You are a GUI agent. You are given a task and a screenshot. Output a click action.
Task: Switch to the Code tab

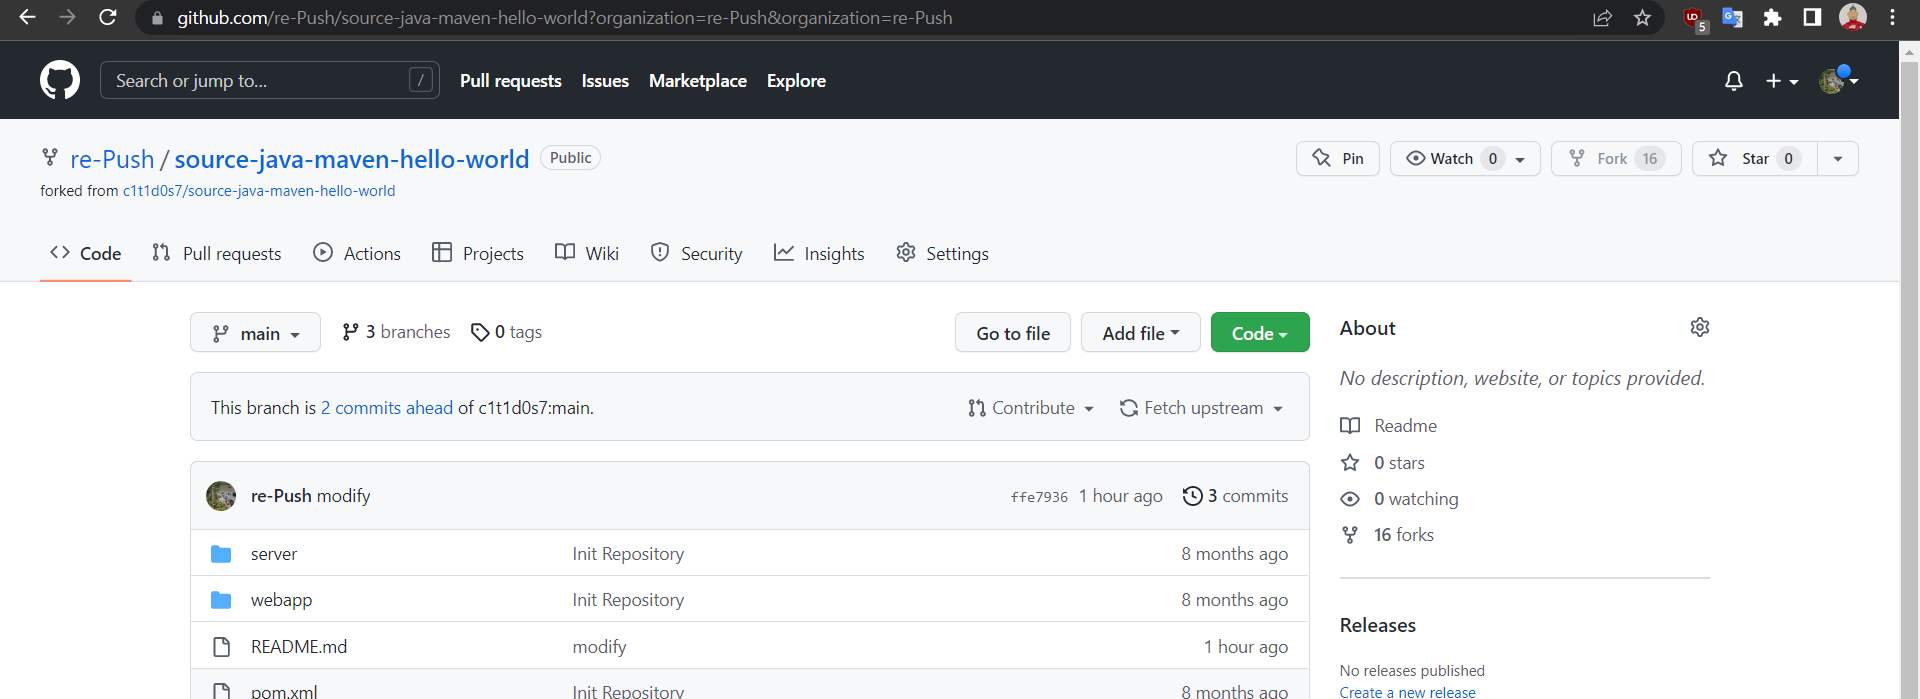86,254
